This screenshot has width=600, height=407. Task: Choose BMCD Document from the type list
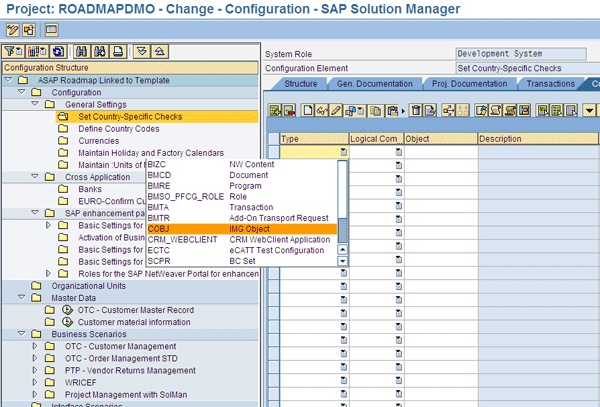pos(242,175)
